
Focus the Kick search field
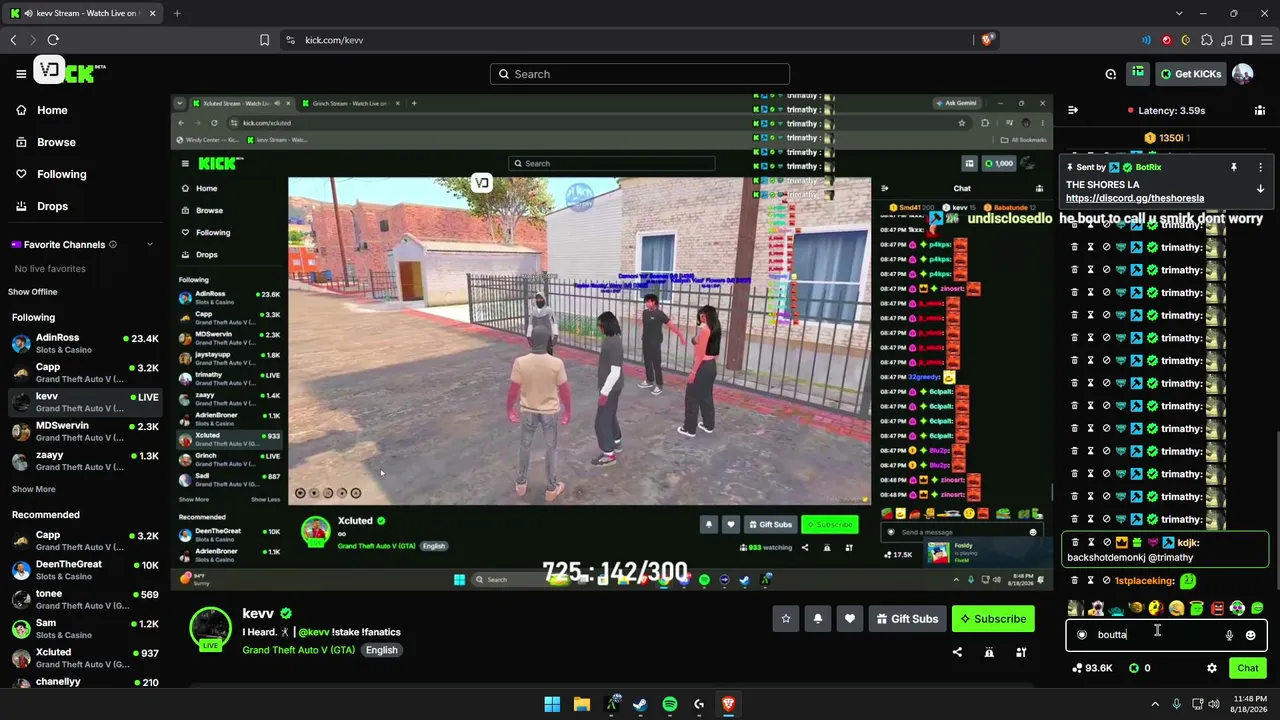[x=640, y=74]
